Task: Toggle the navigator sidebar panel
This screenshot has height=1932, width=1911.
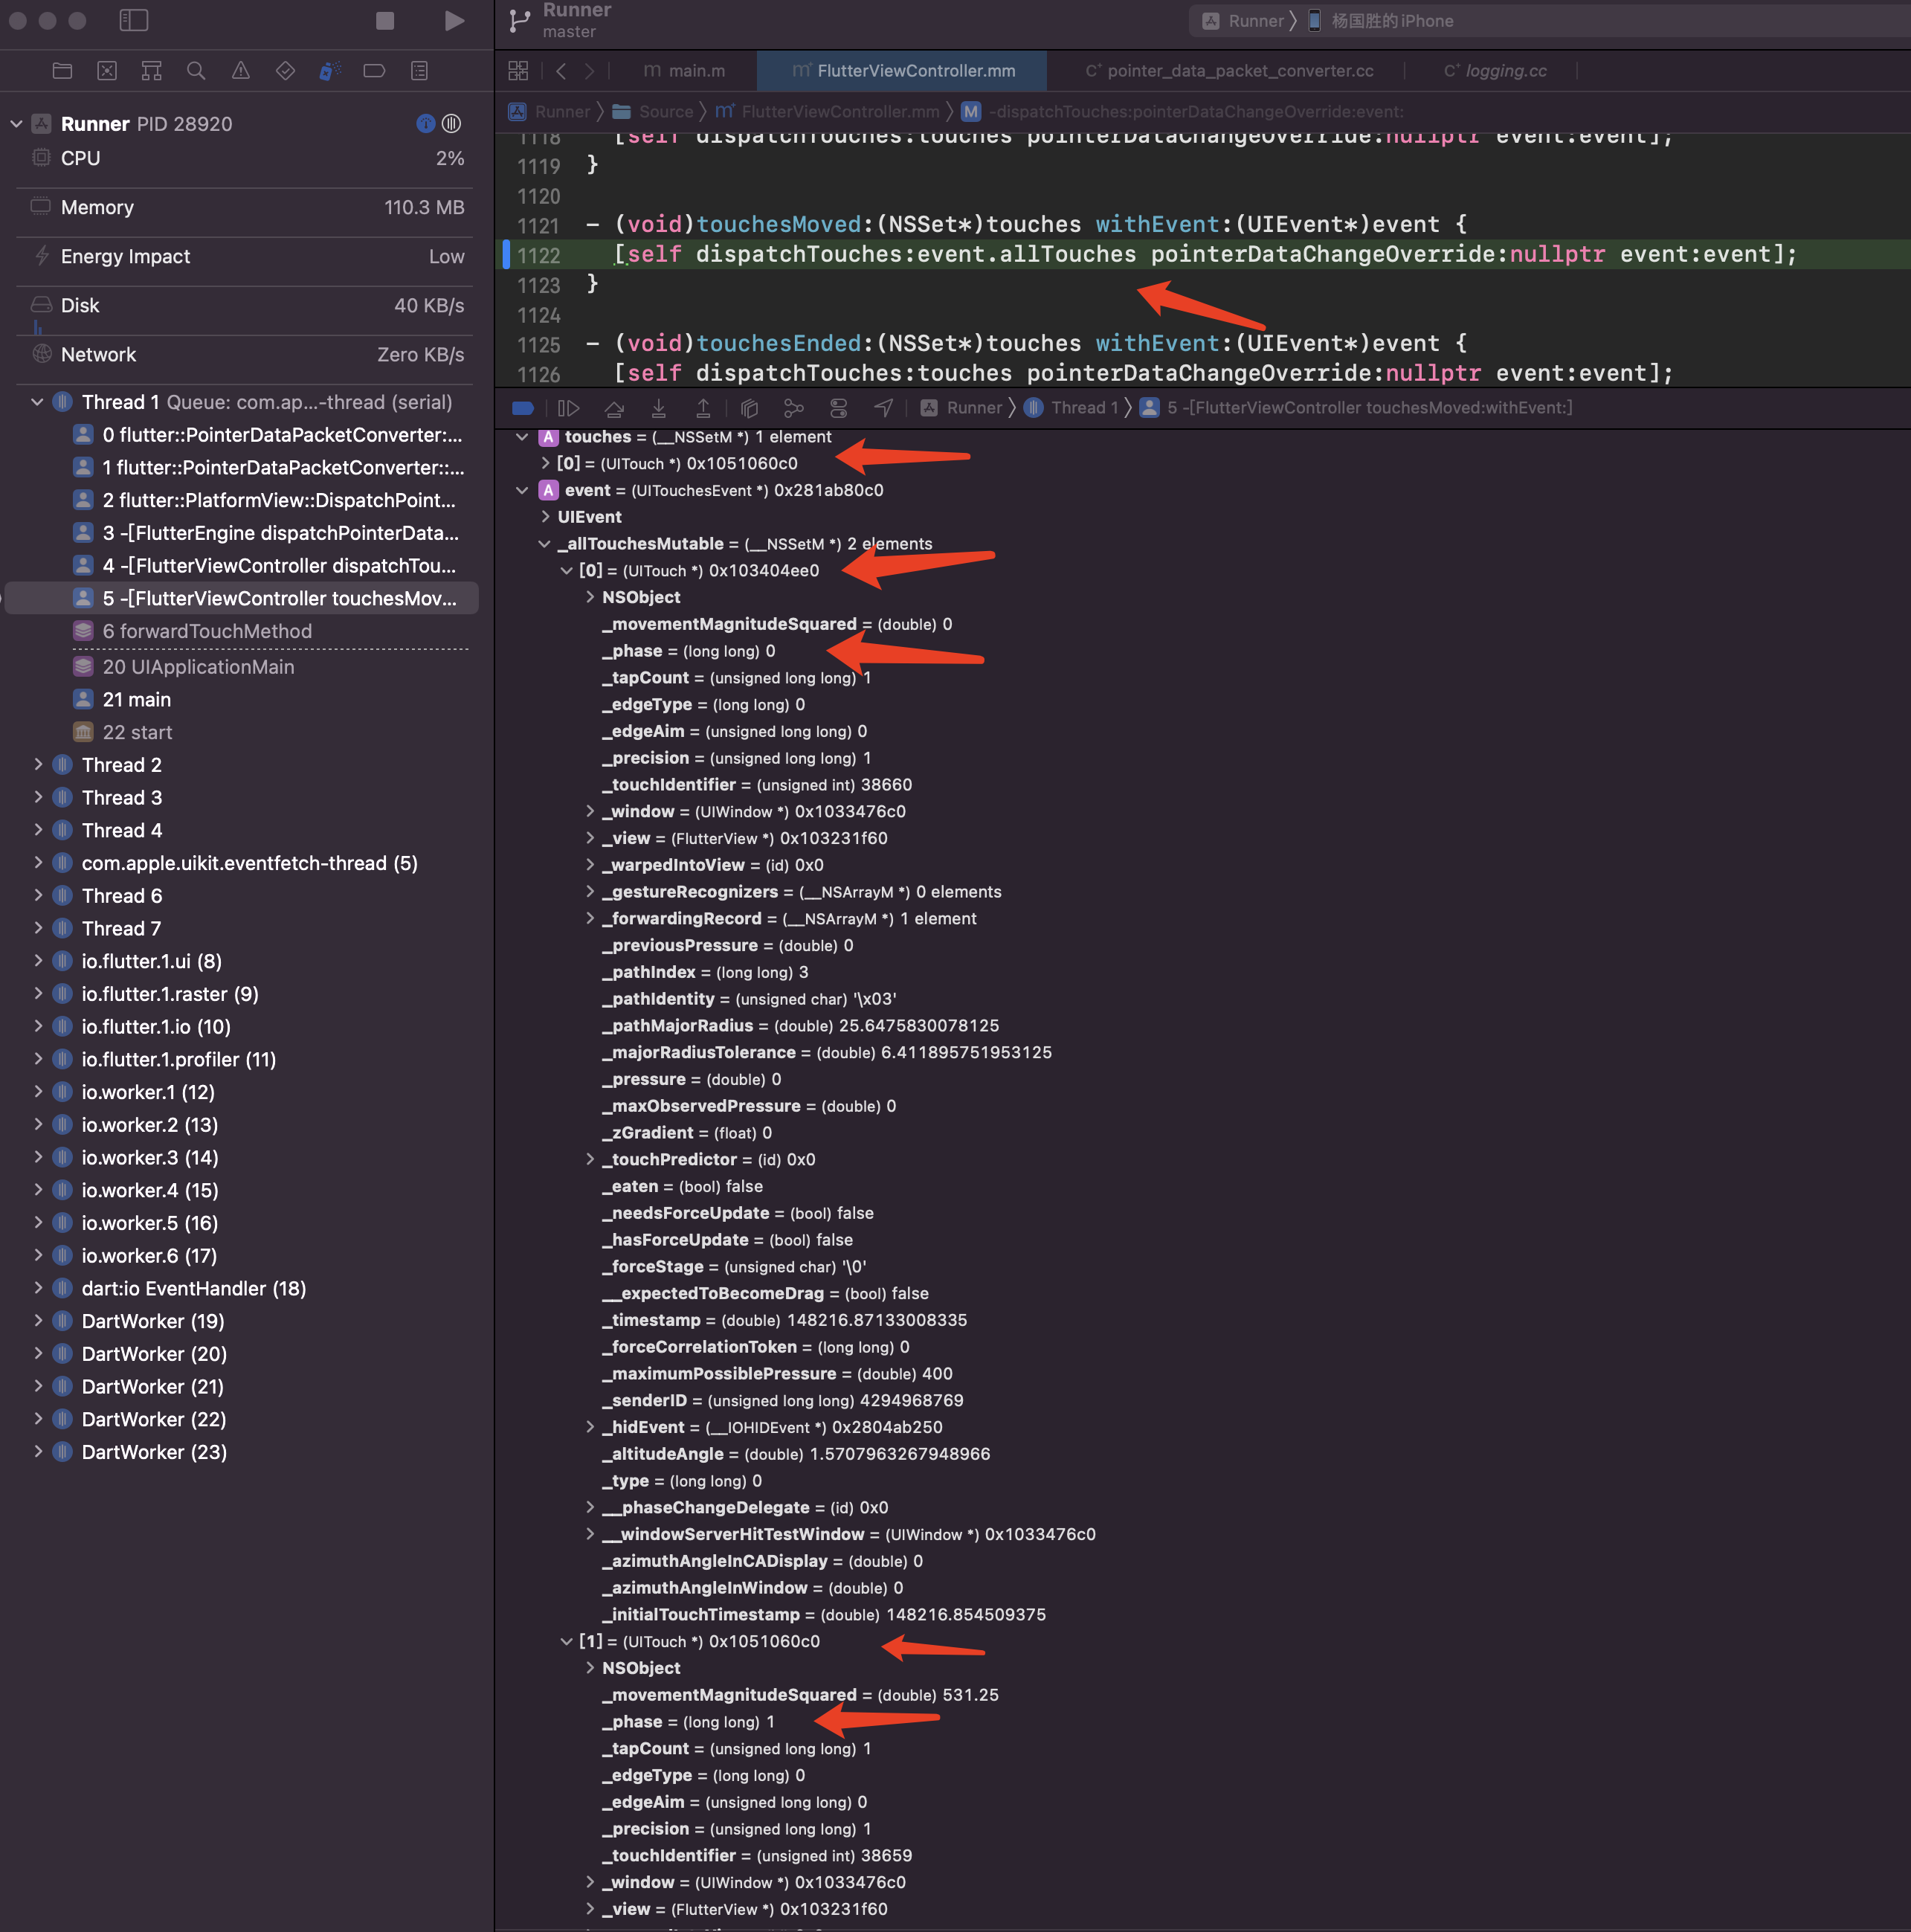Action: (133, 20)
